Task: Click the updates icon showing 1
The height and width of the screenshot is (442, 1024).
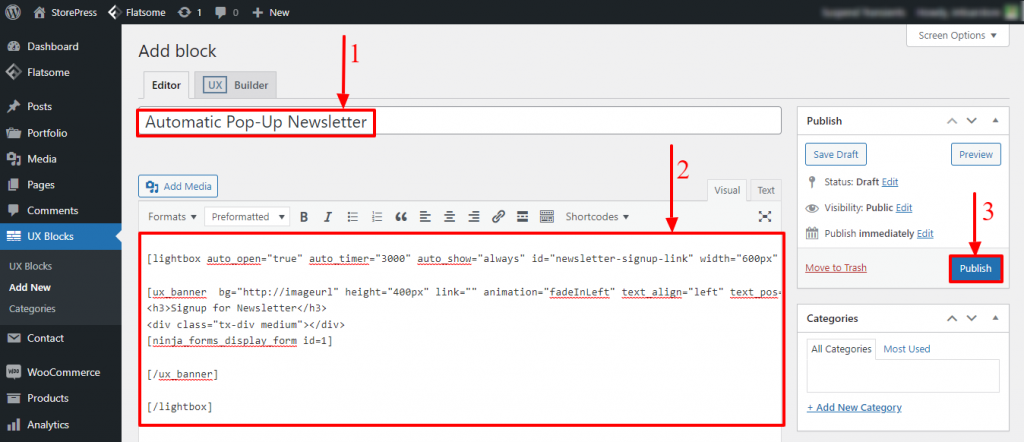Action: pyautogui.click(x=189, y=12)
